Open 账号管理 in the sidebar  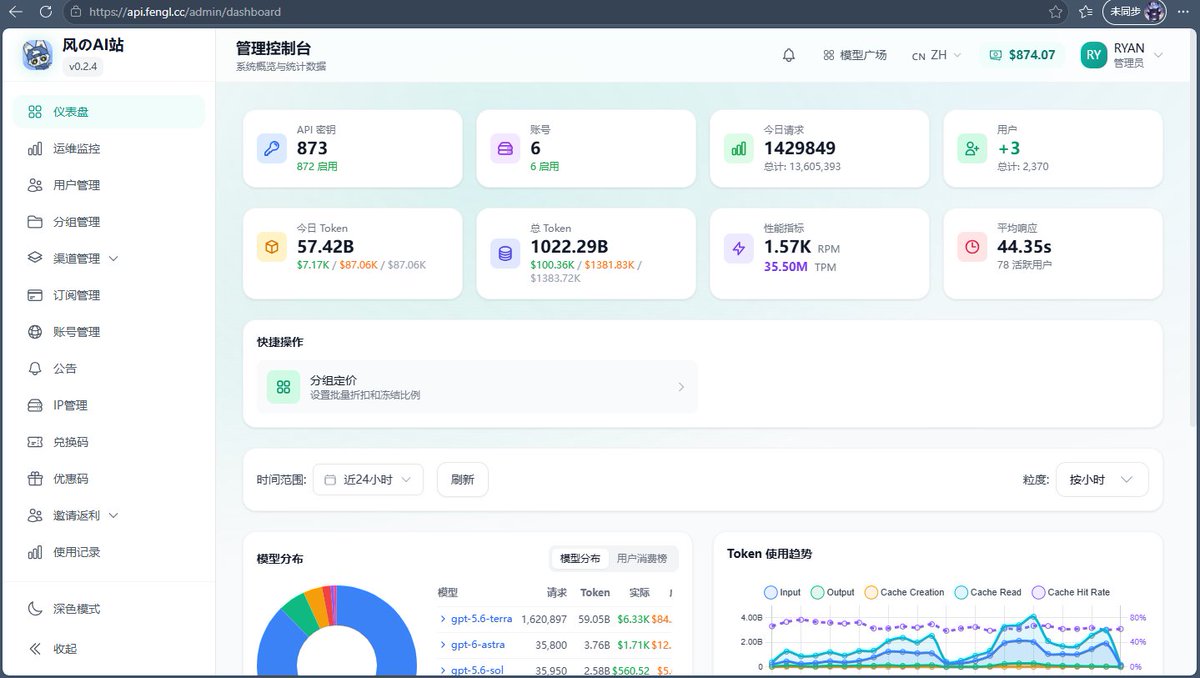click(x=108, y=332)
